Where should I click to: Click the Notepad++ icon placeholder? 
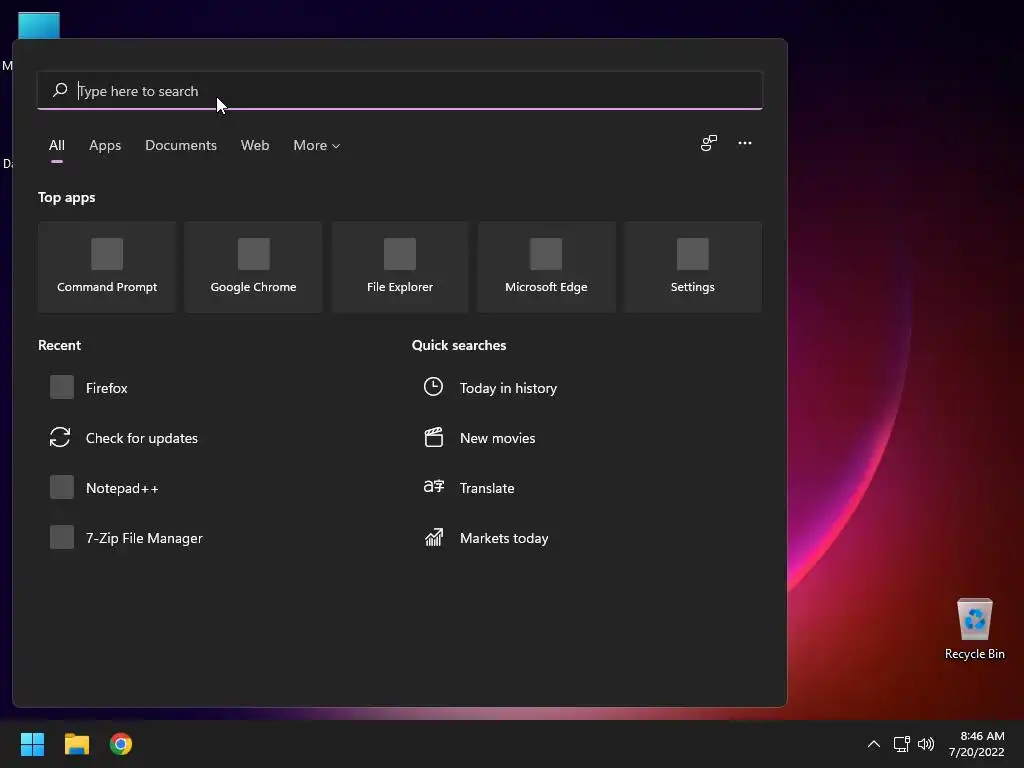click(62, 487)
